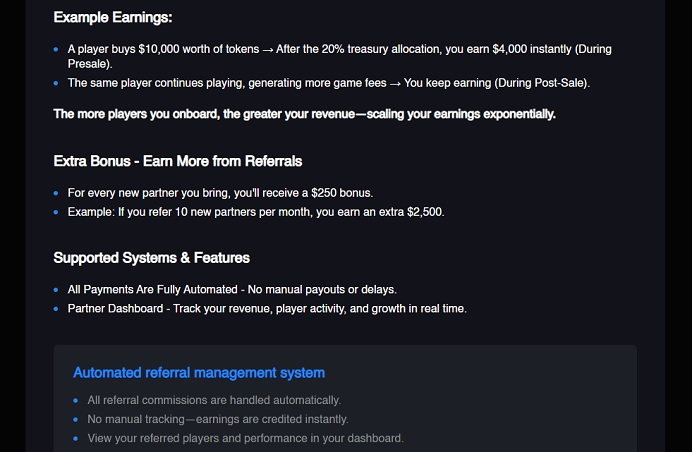Click 'Partner Dashboard - Track your revenue' line
Screen dimensions: 692x452
(267, 309)
